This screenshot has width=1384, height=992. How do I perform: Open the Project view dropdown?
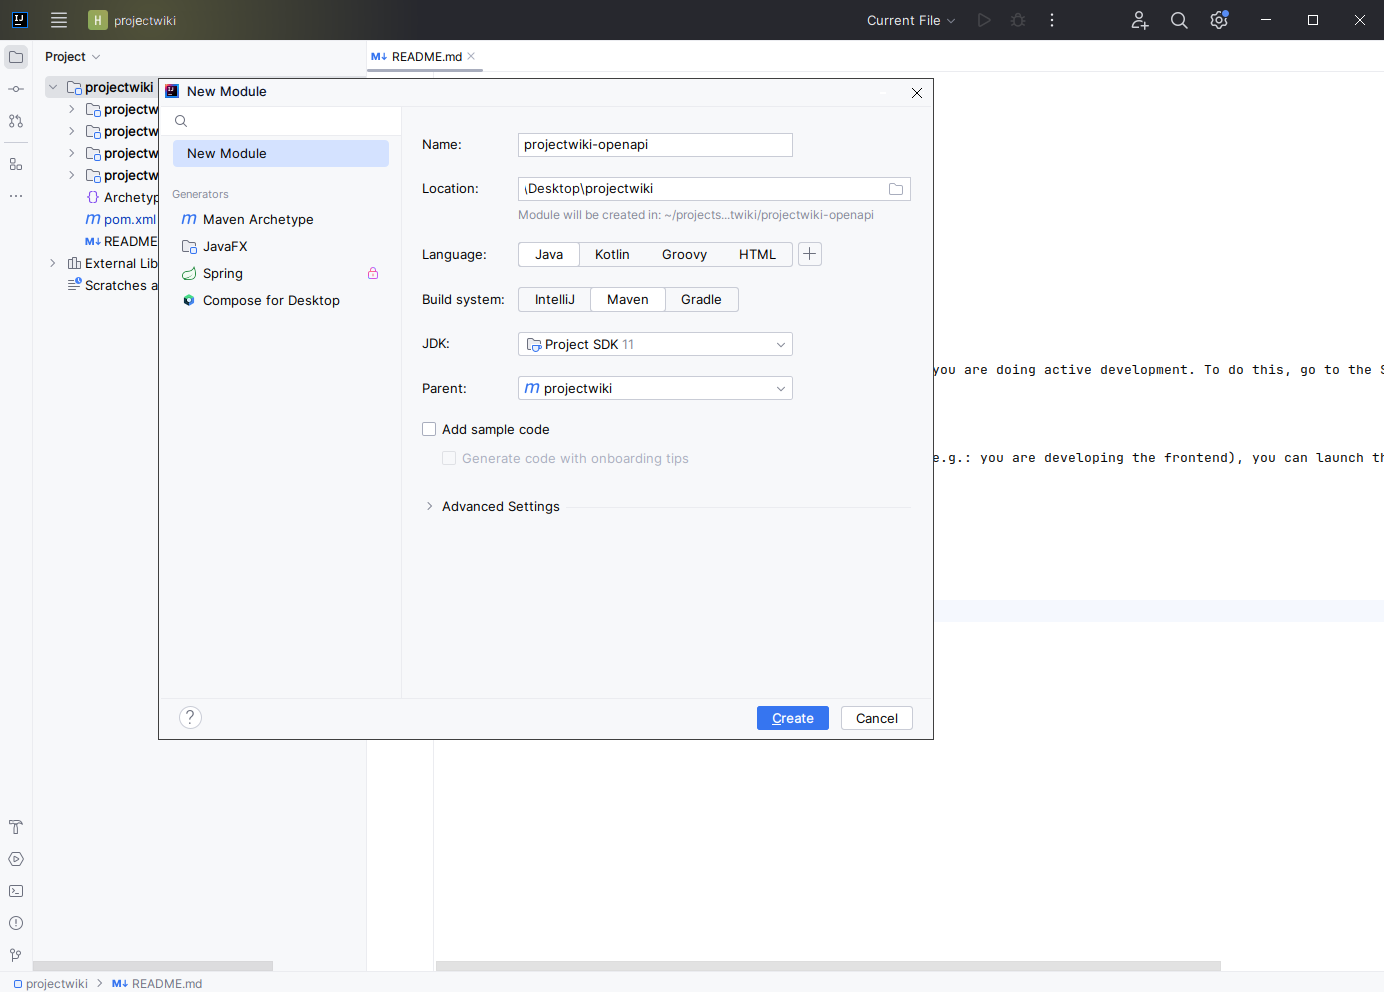tap(72, 57)
